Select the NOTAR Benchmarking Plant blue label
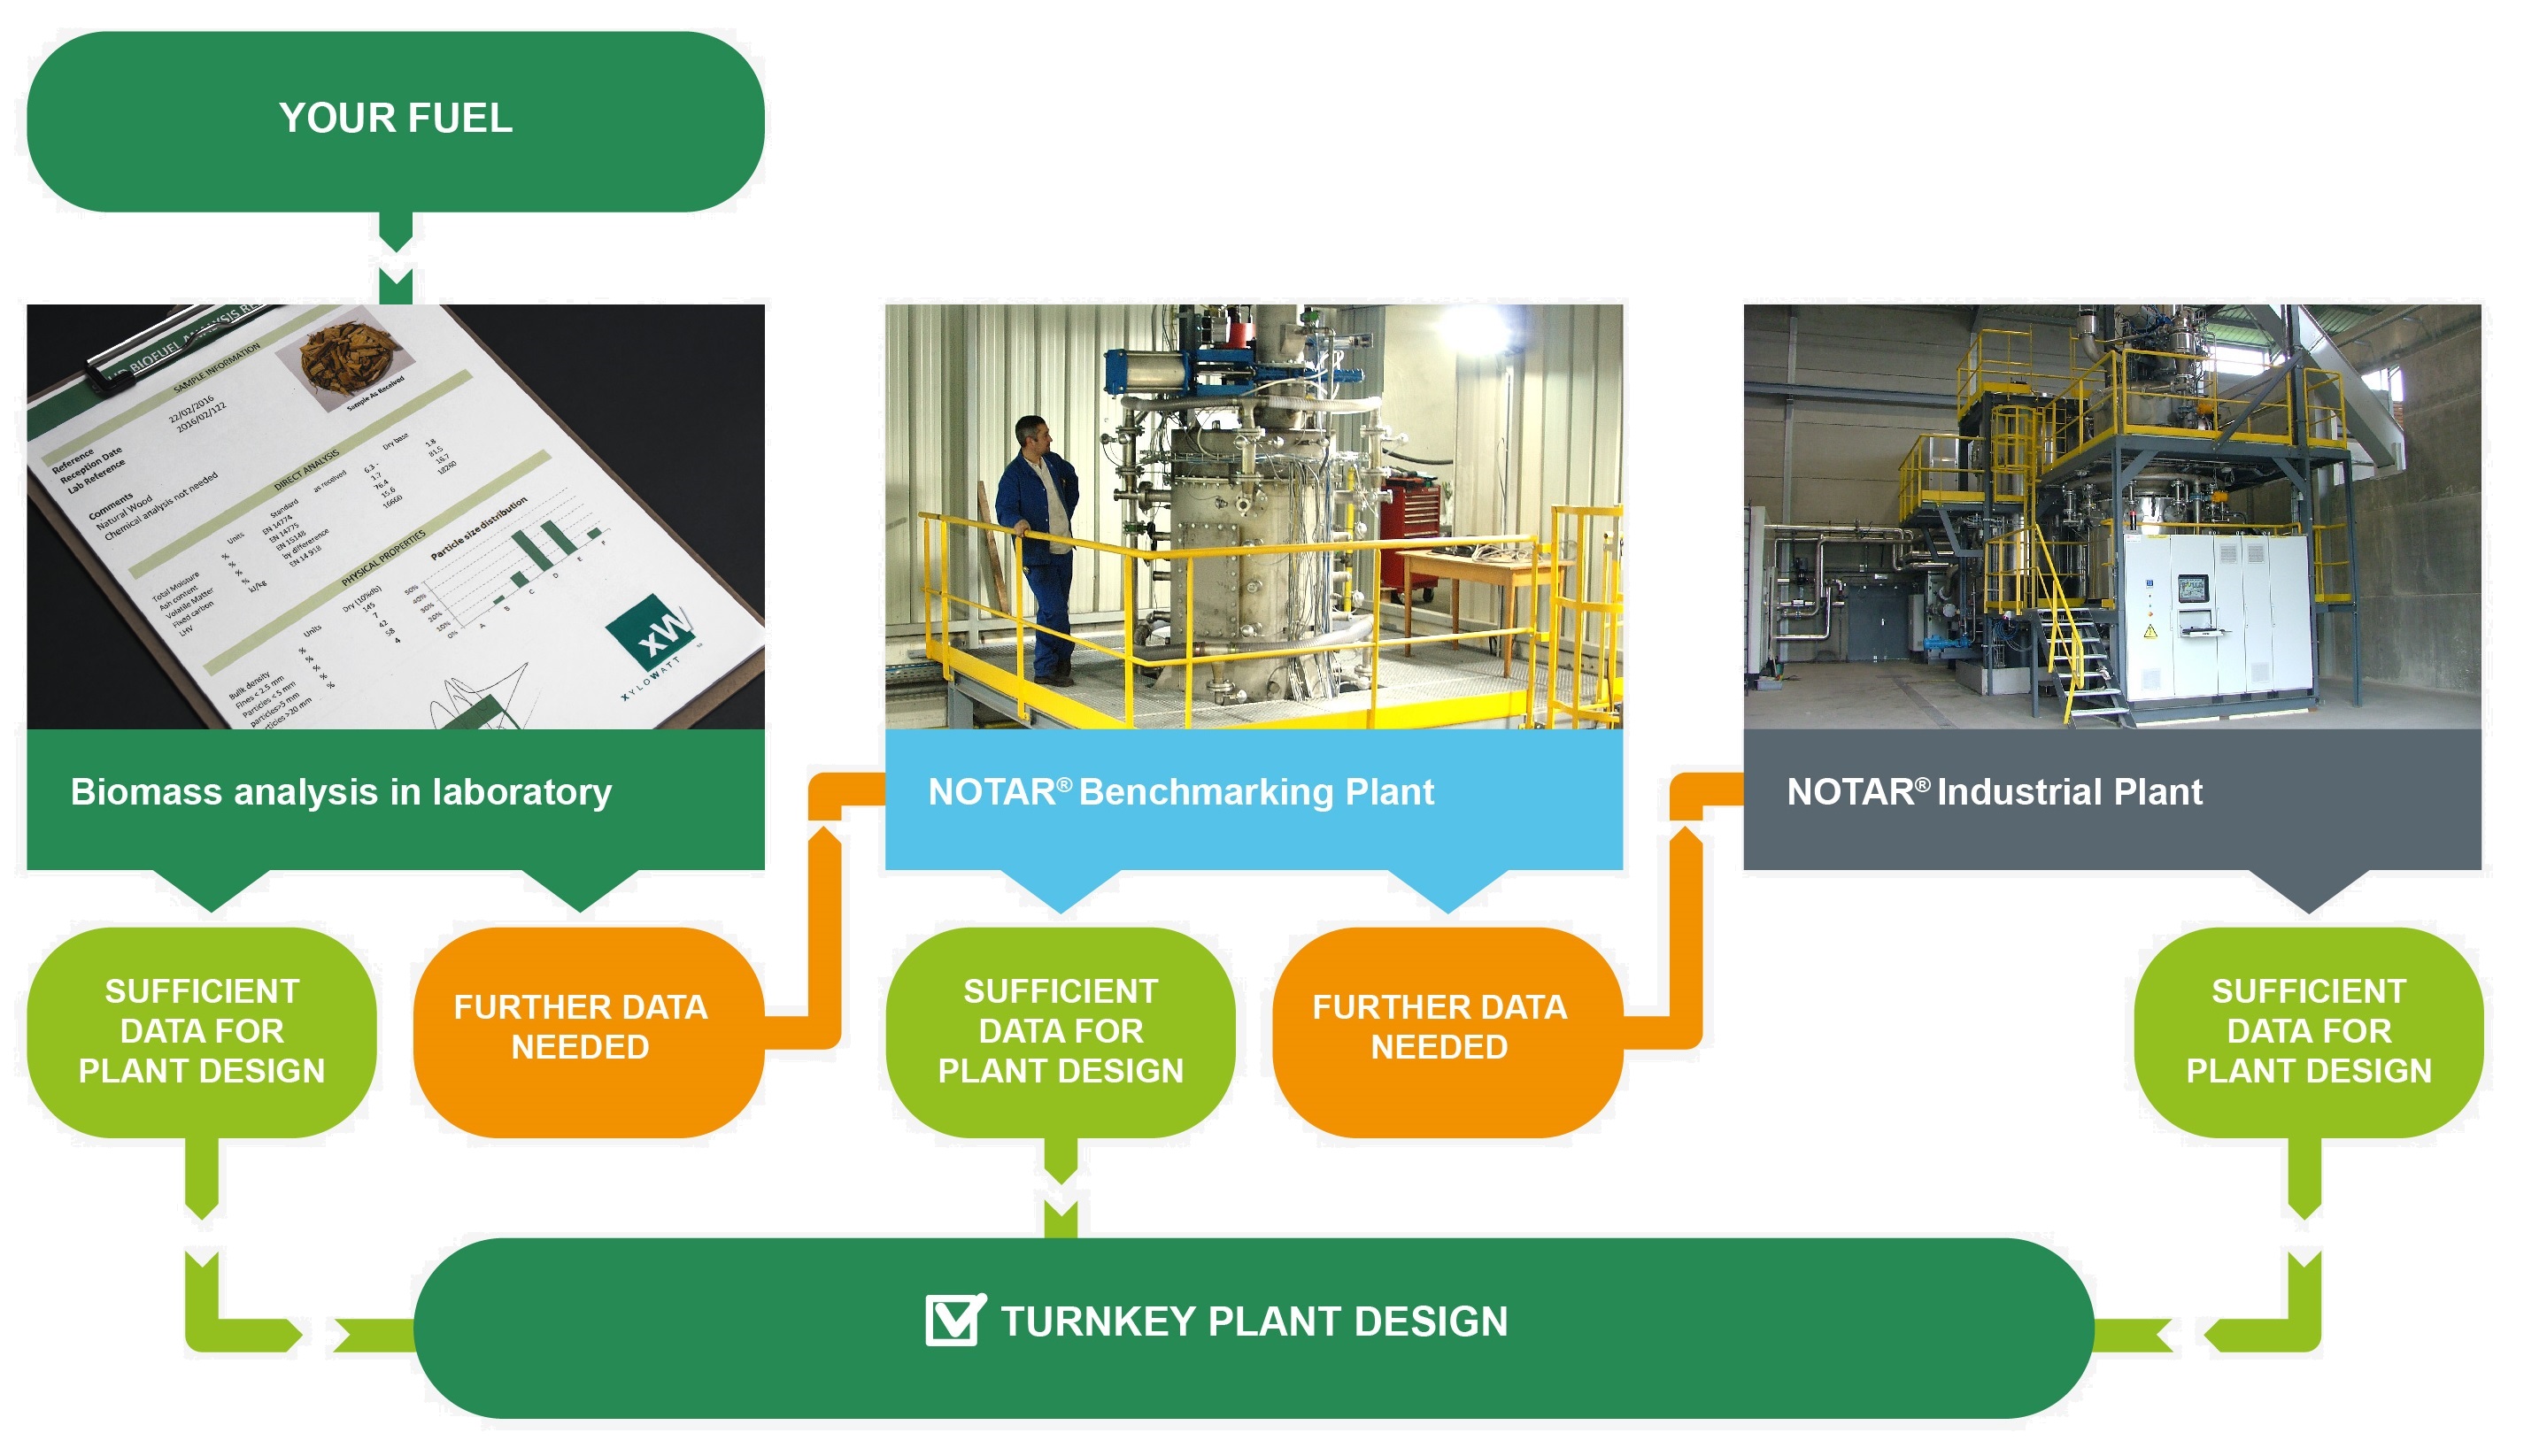Image resolution: width=2547 pixels, height=1456 pixels. pyautogui.click(x=1255, y=799)
